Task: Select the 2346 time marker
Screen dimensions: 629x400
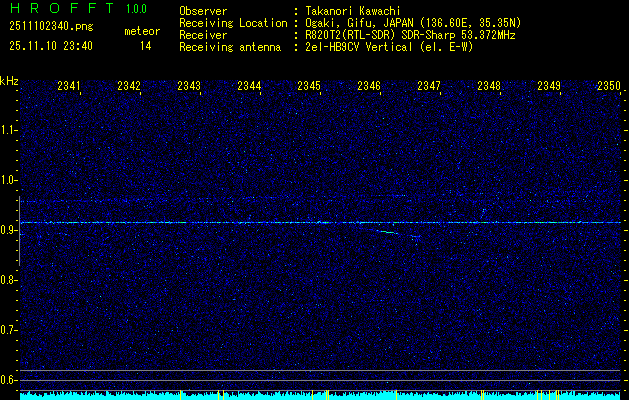Action: point(369,87)
